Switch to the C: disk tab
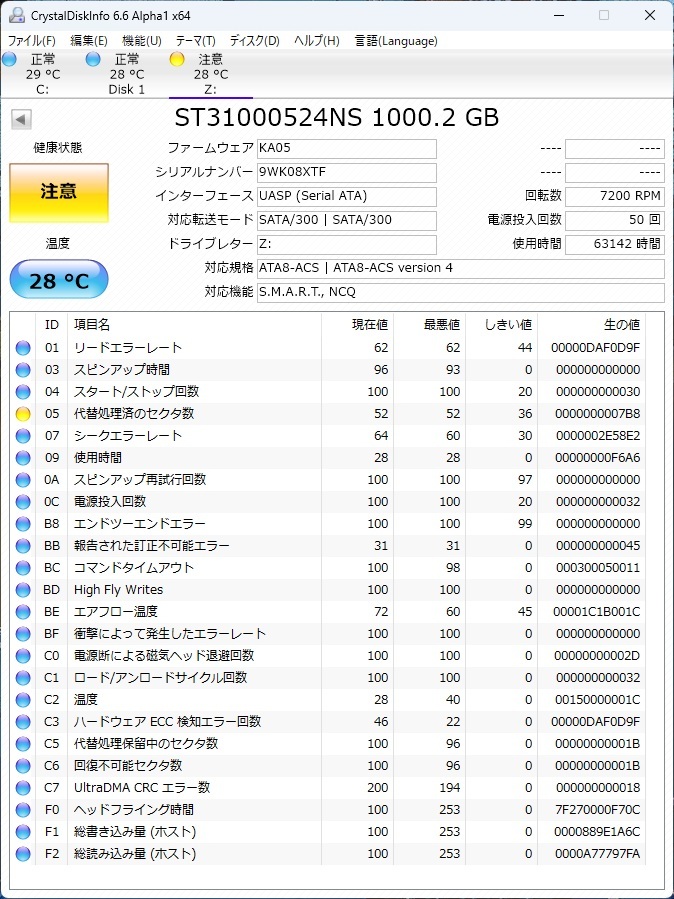Screen dimensions: 674x899 42,75
